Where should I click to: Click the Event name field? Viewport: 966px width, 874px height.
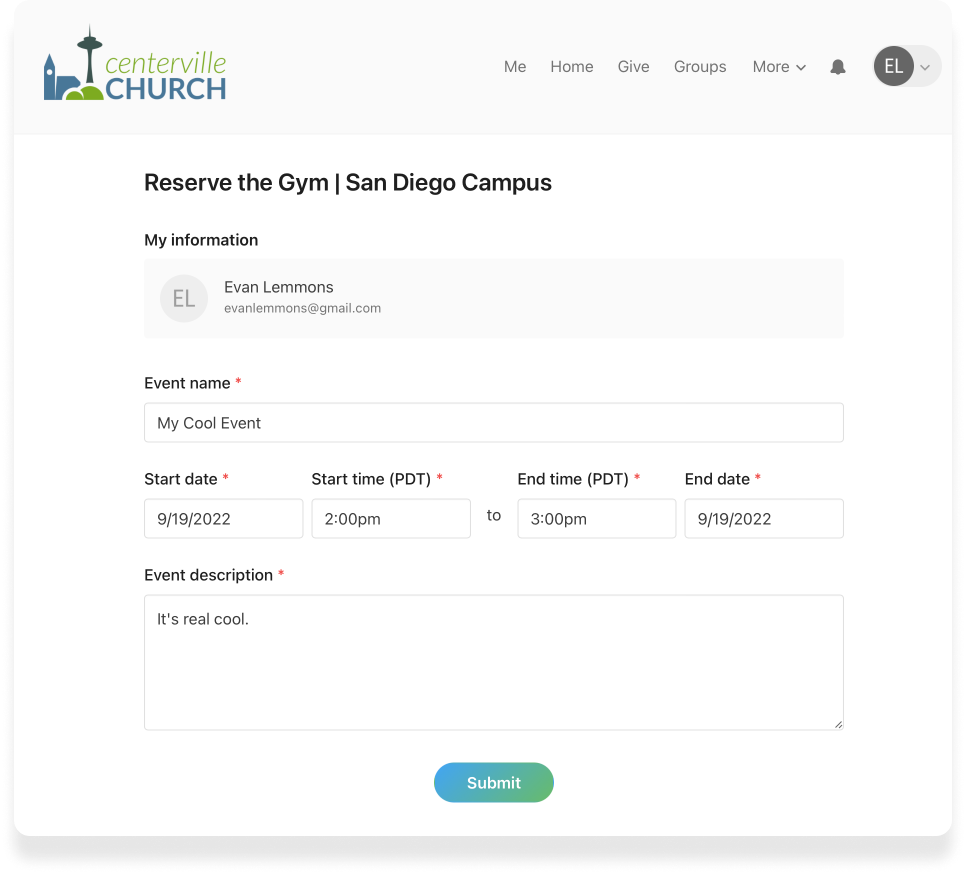click(x=493, y=423)
